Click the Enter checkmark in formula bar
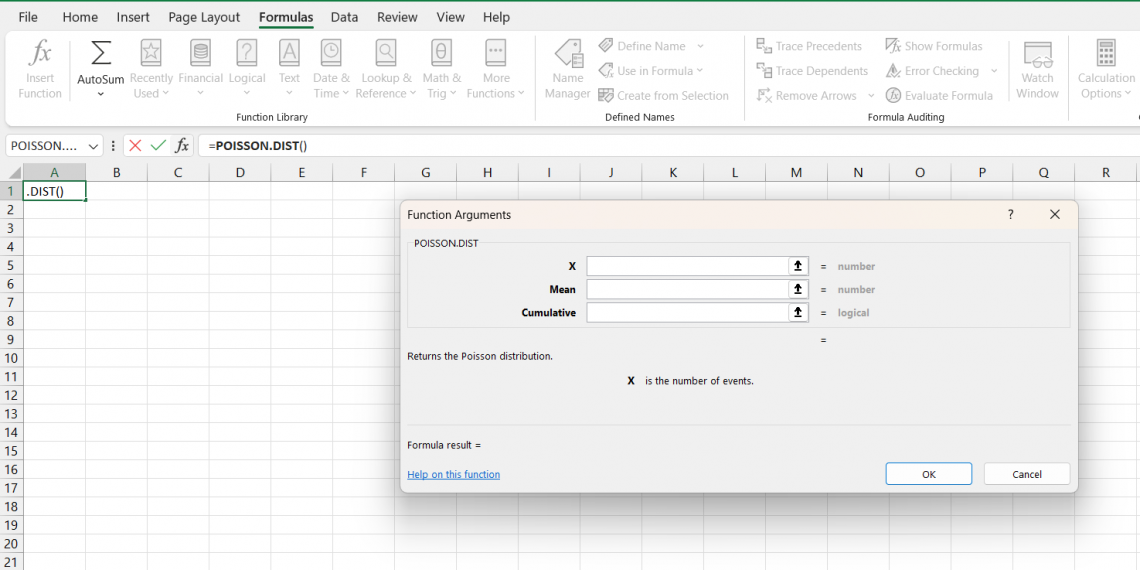The height and width of the screenshot is (570, 1140). point(158,146)
